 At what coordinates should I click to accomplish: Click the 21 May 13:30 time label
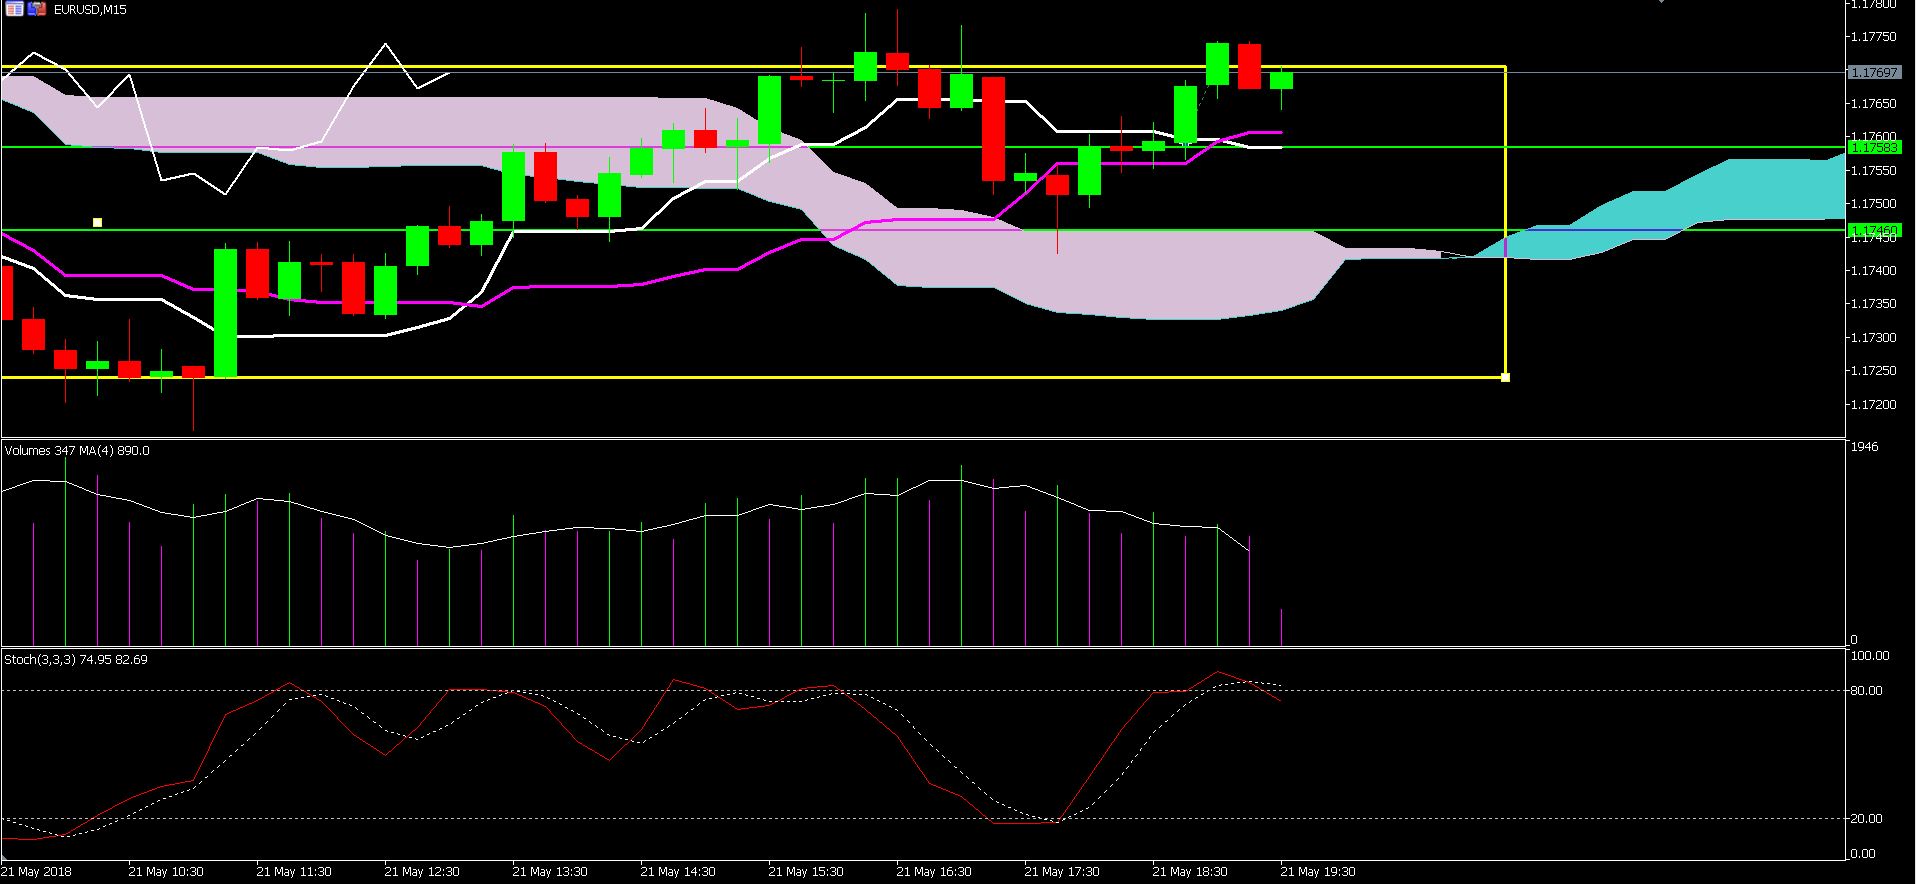tap(550, 872)
